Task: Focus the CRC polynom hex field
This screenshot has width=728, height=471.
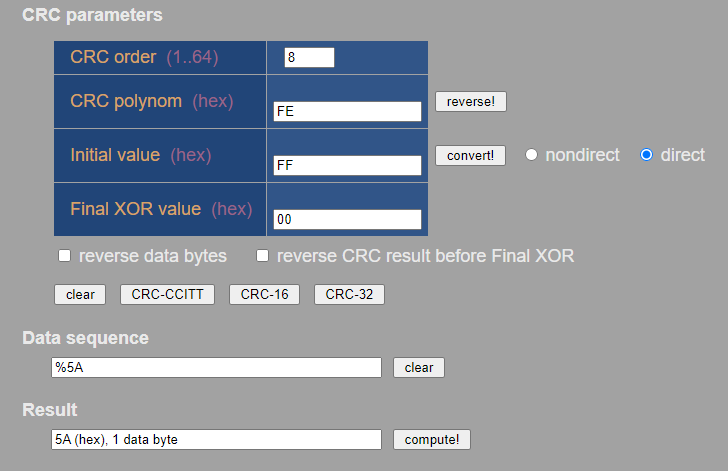Action: point(347,112)
